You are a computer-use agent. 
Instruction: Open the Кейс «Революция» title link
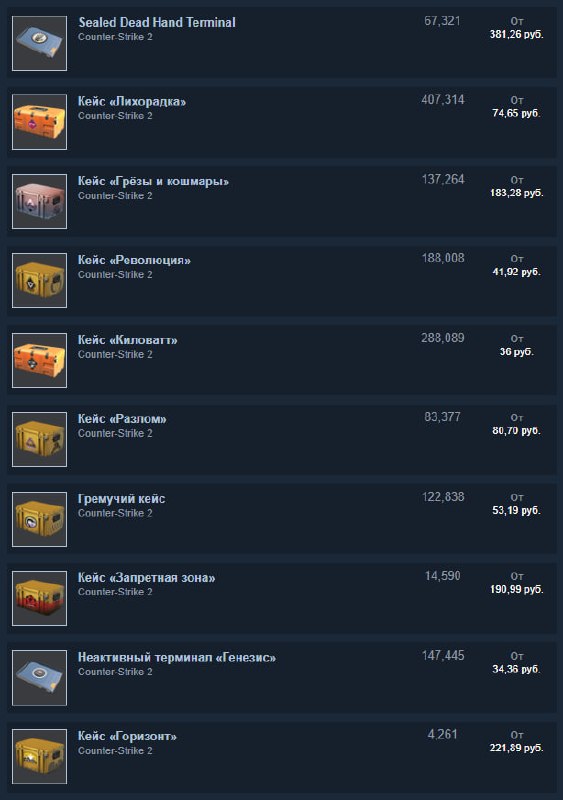coord(134,260)
